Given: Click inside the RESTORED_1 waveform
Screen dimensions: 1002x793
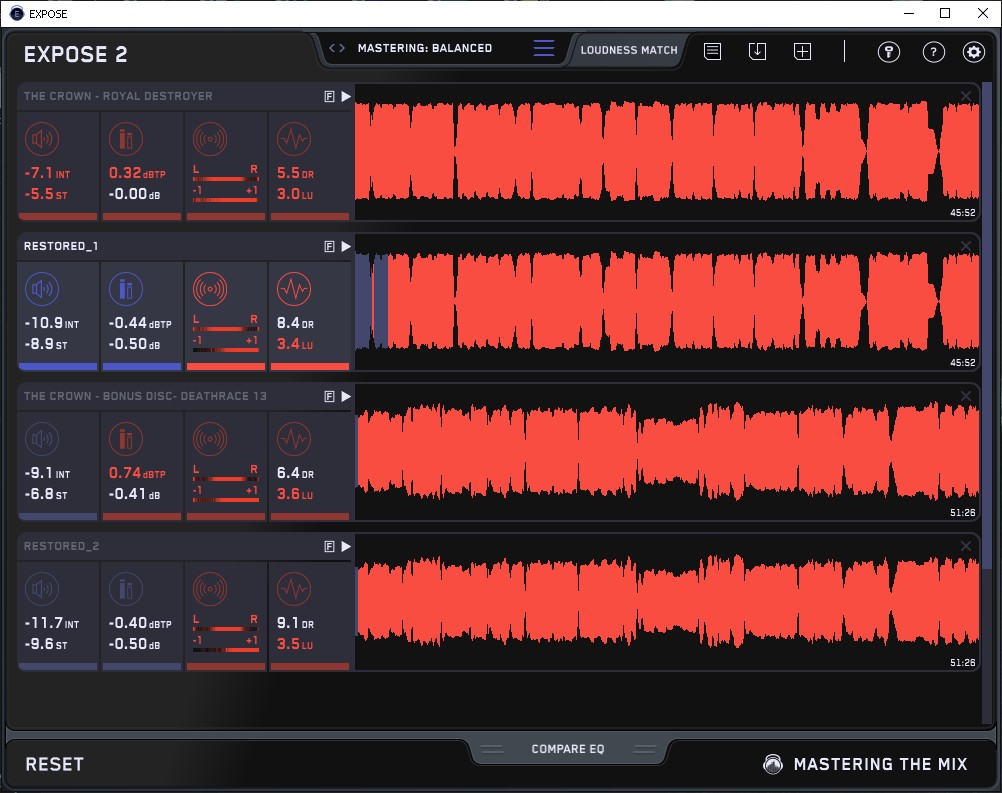Looking at the screenshot, I should (667, 302).
